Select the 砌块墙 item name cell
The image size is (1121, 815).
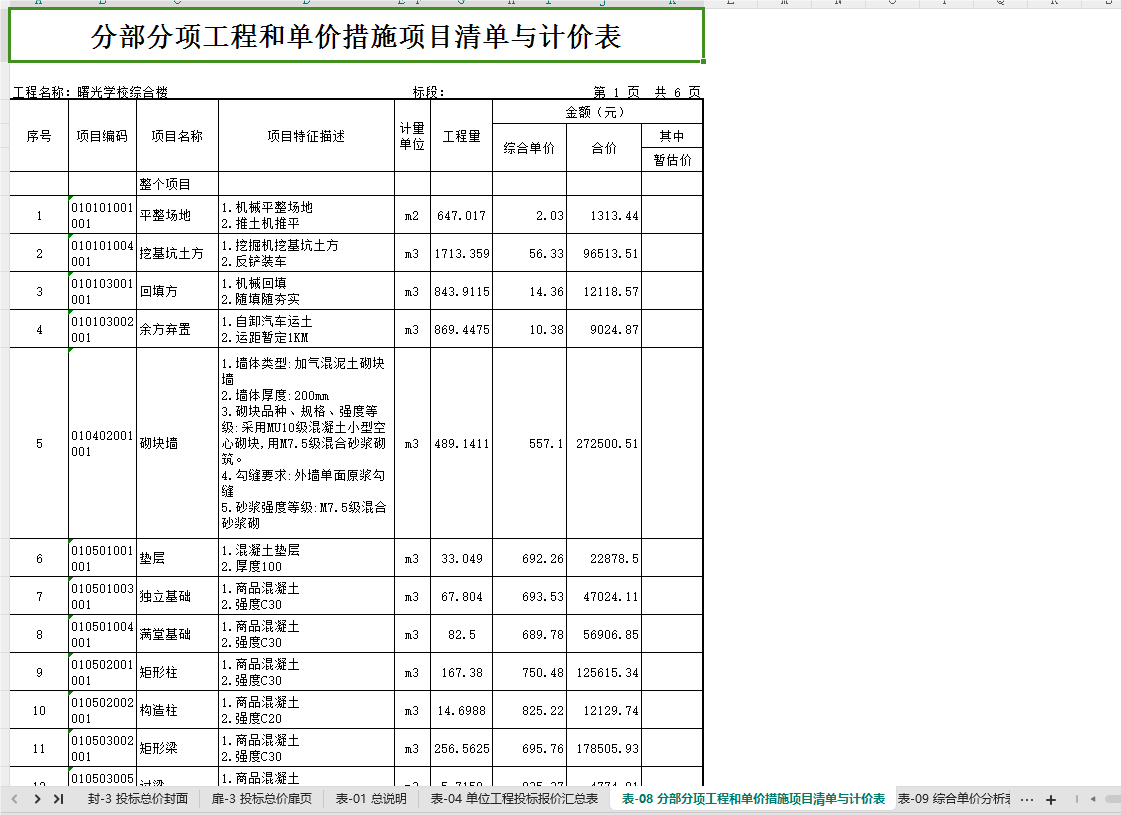(177, 443)
